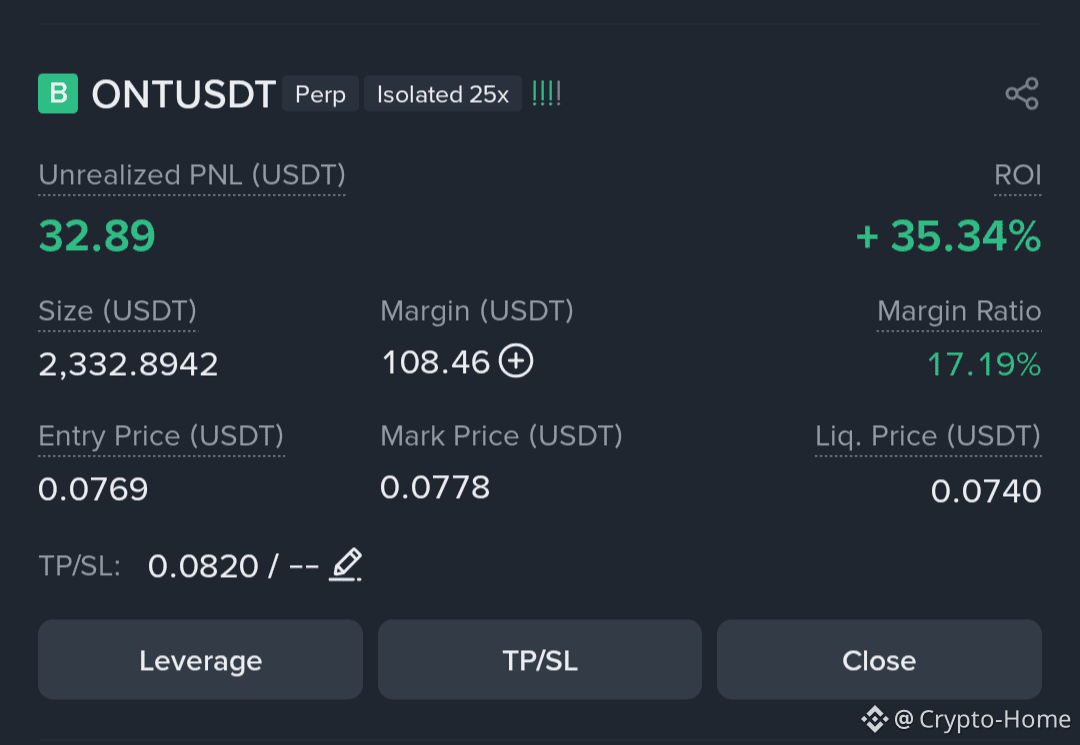Click the orange signal bars indicator
The width and height of the screenshot is (1080, 745).
coord(546,92)
